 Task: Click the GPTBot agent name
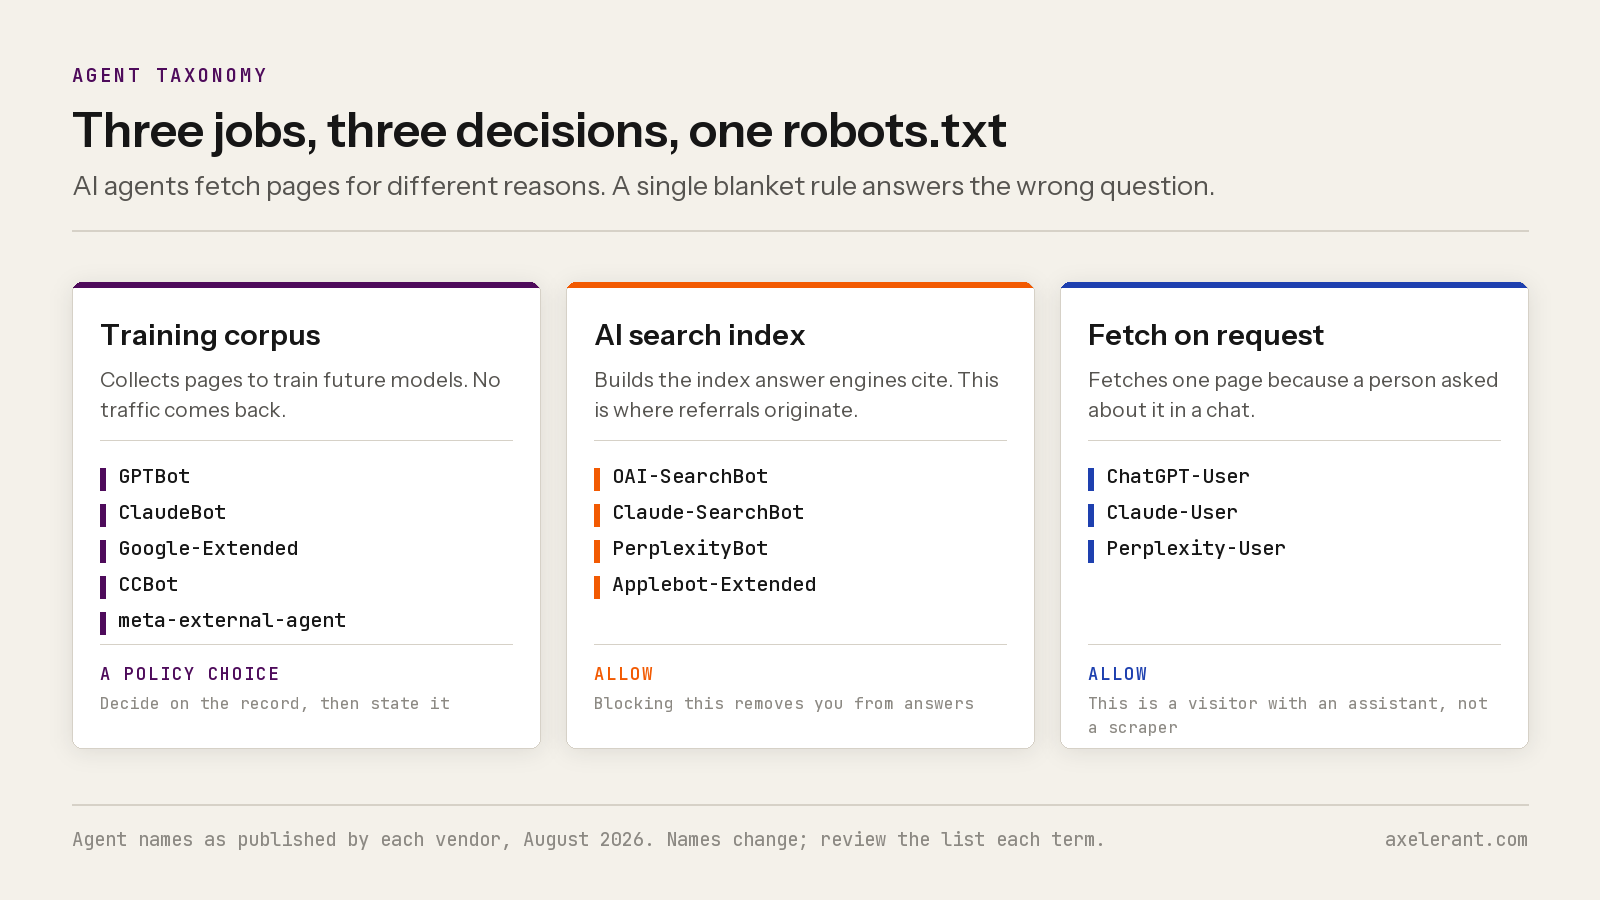tap(154, 477)
